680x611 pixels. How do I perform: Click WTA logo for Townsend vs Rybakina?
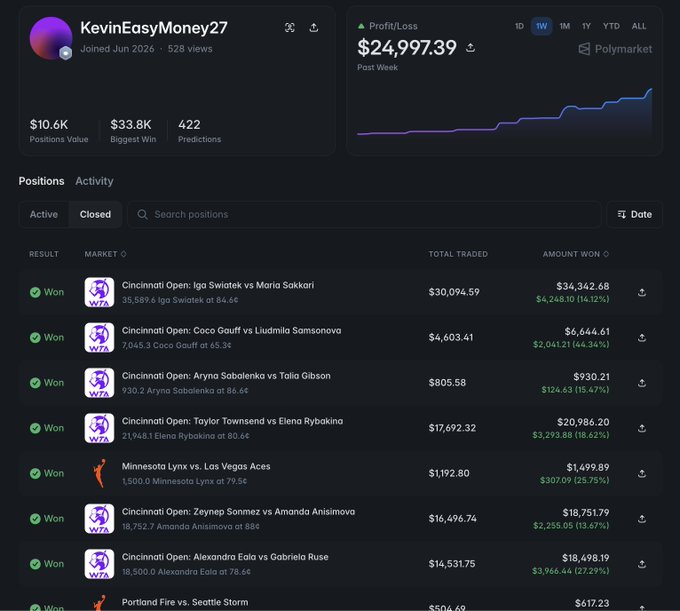point(99,428)
